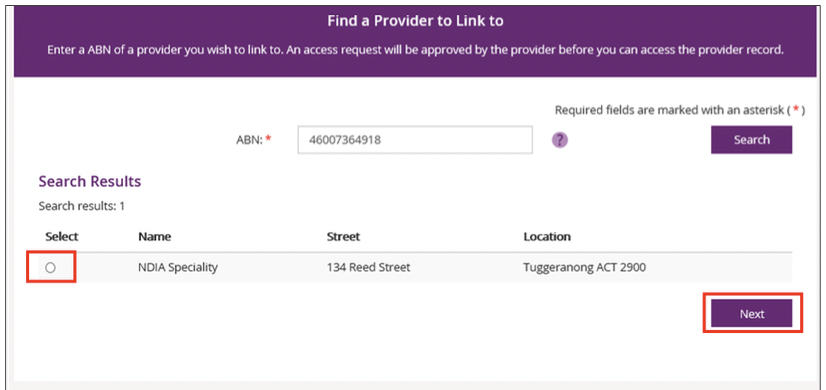Click the Location column header

click(547, 237)
